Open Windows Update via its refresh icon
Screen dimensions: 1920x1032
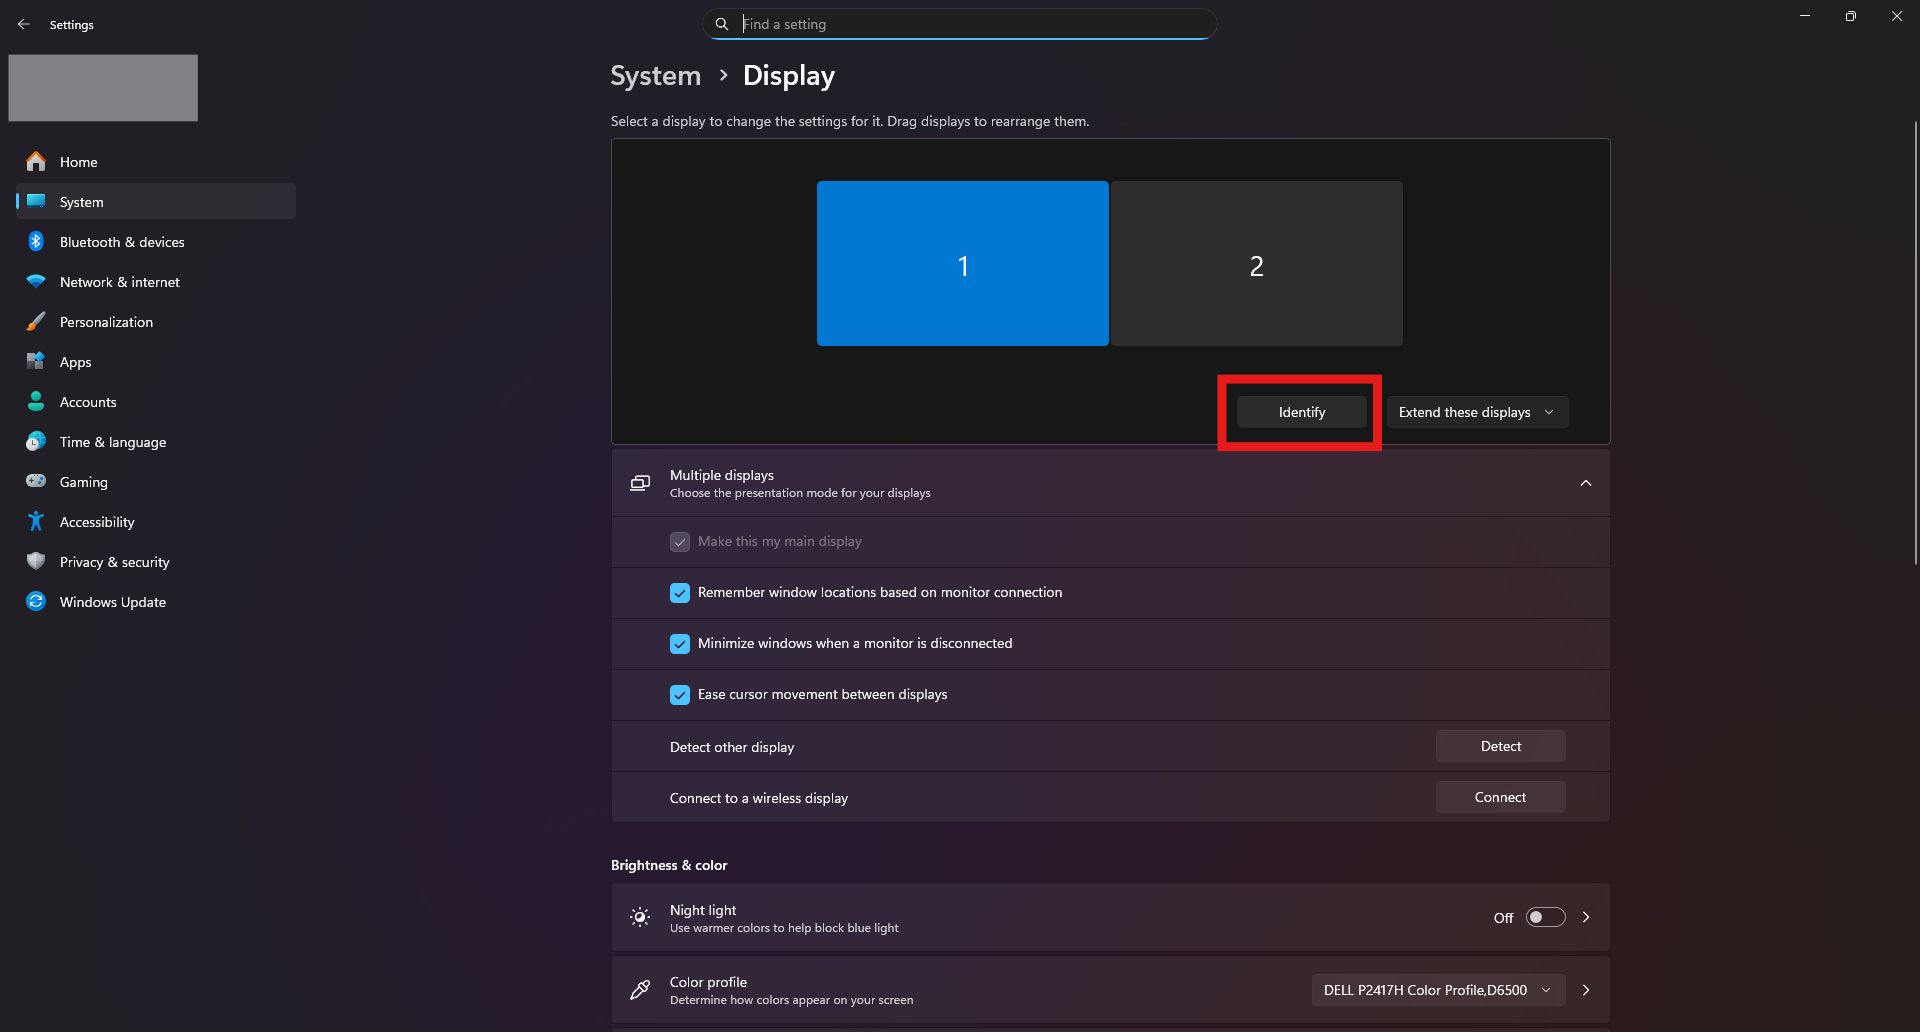[36, 601]
